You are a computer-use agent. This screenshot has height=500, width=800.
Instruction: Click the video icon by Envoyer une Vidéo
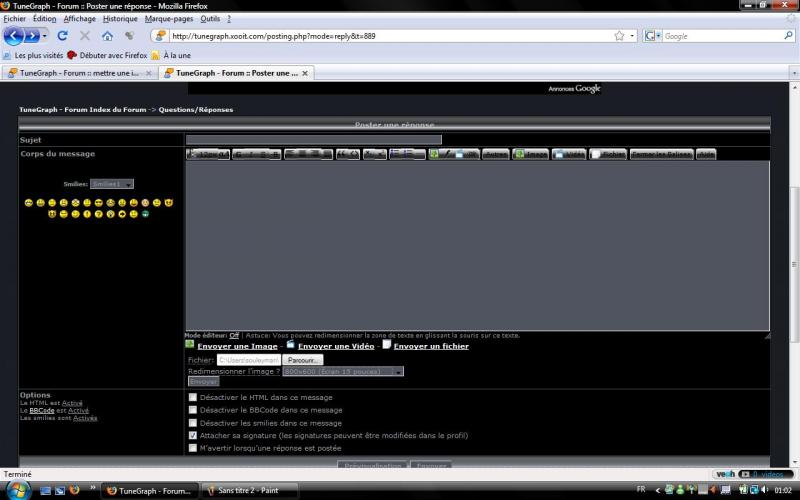point(290,344)
